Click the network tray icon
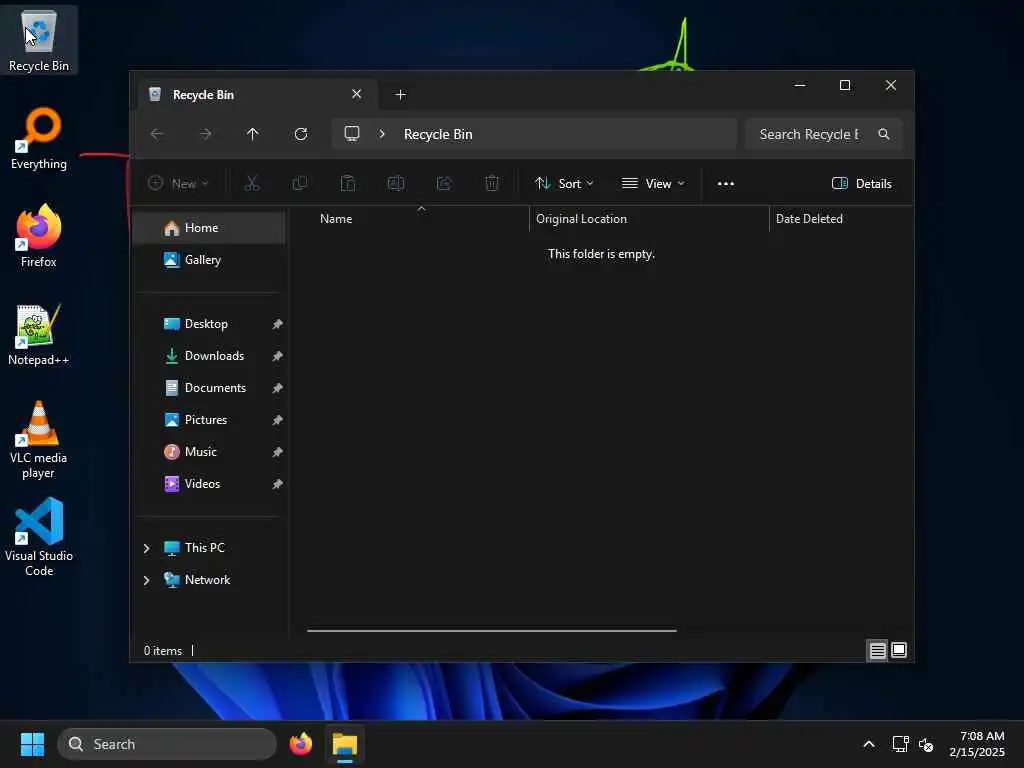 click(901, 744)
